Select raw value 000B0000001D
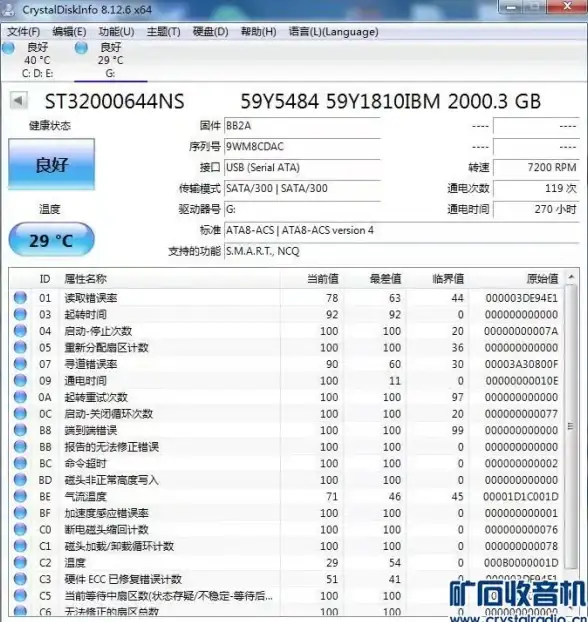588x622 pixels. [521, 562]
